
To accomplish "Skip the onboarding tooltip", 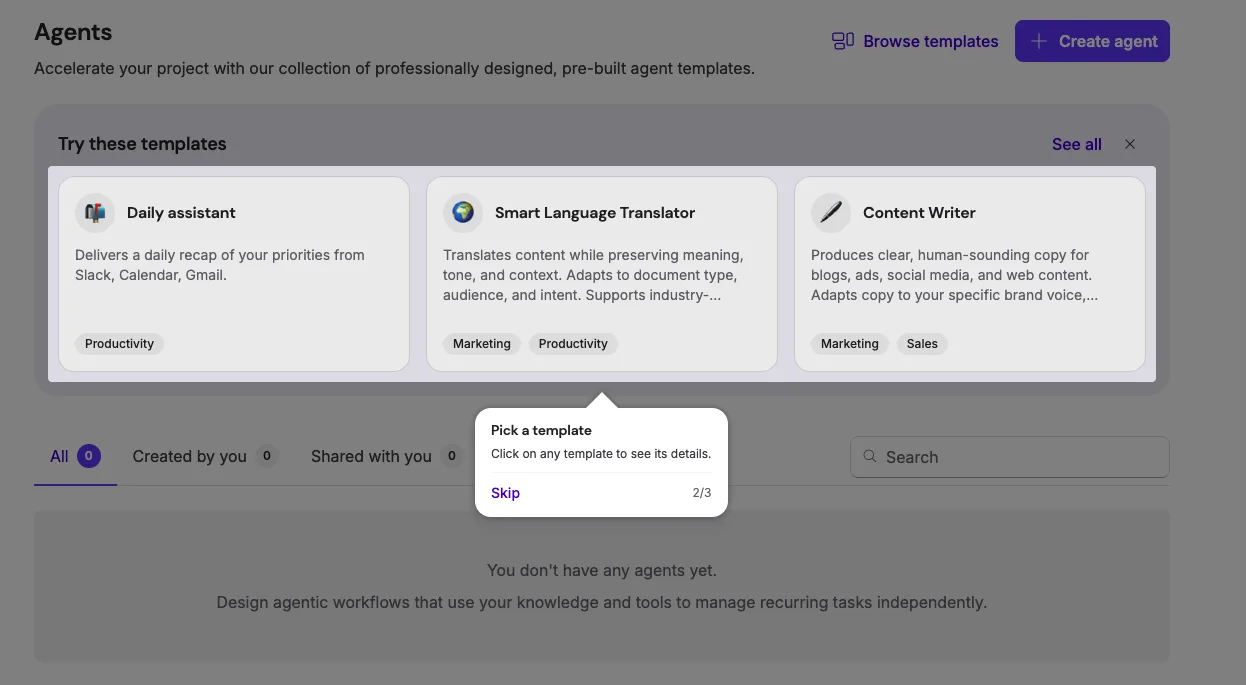I will (505, 492).
